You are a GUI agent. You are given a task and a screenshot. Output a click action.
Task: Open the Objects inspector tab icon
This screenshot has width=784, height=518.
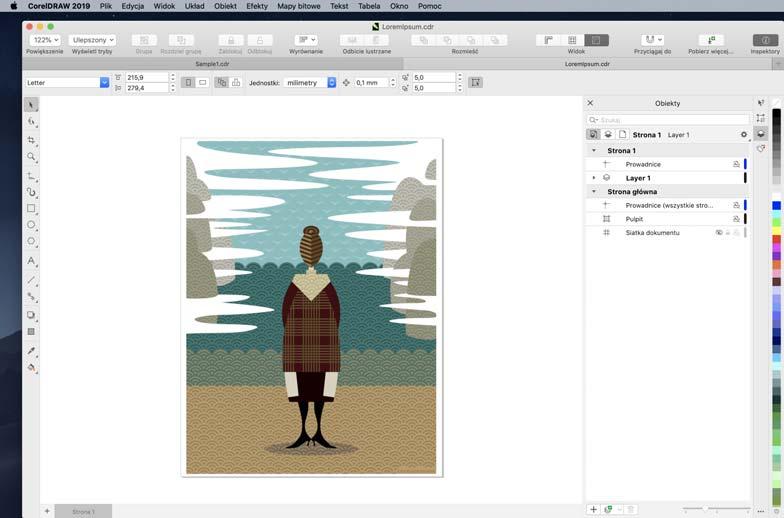point(760,134)
